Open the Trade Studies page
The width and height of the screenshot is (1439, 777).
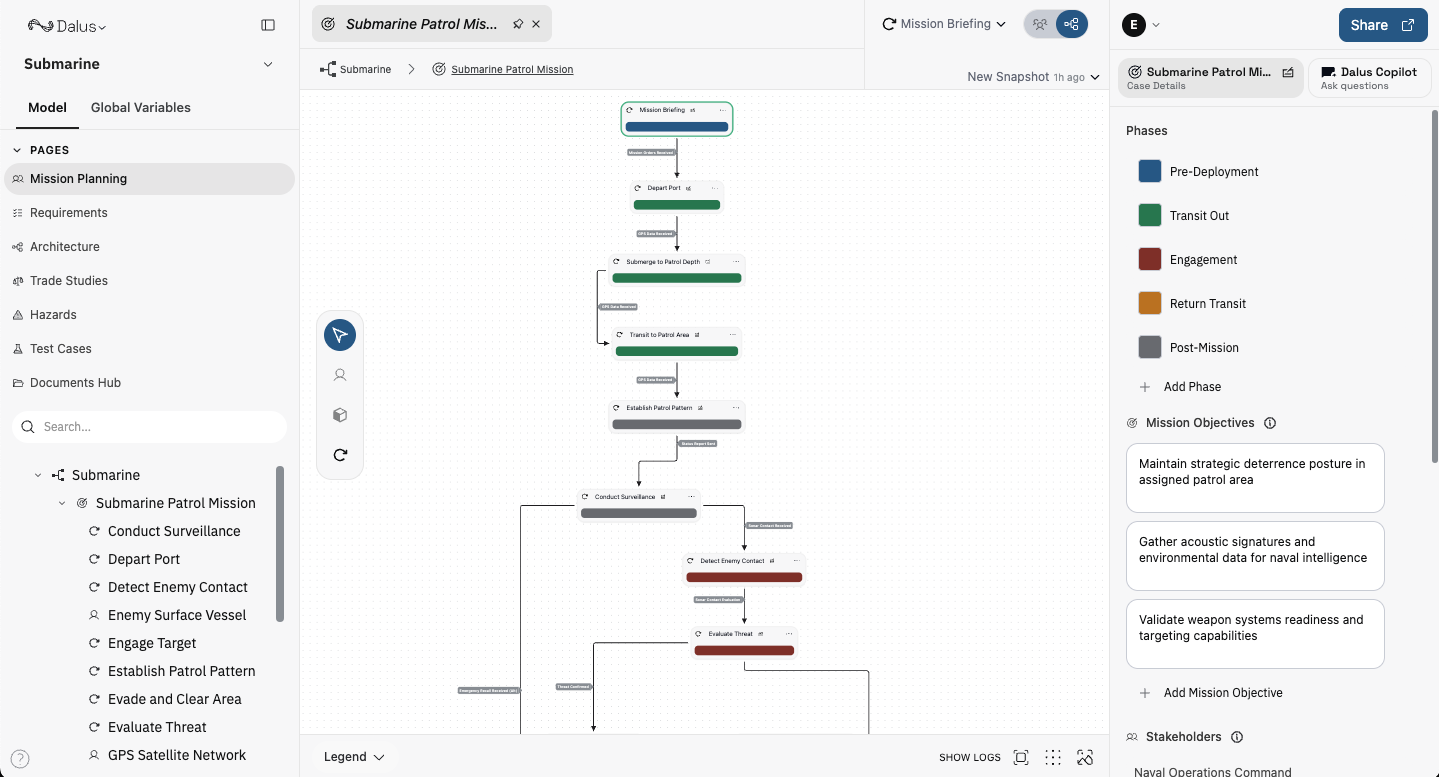click(x=69, y=281)
